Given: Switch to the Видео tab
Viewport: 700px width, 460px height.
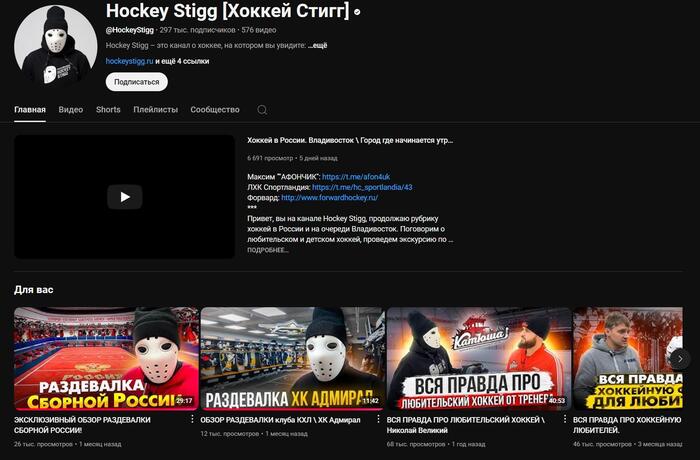Looking at the screenshot, I should pos(71,110).
